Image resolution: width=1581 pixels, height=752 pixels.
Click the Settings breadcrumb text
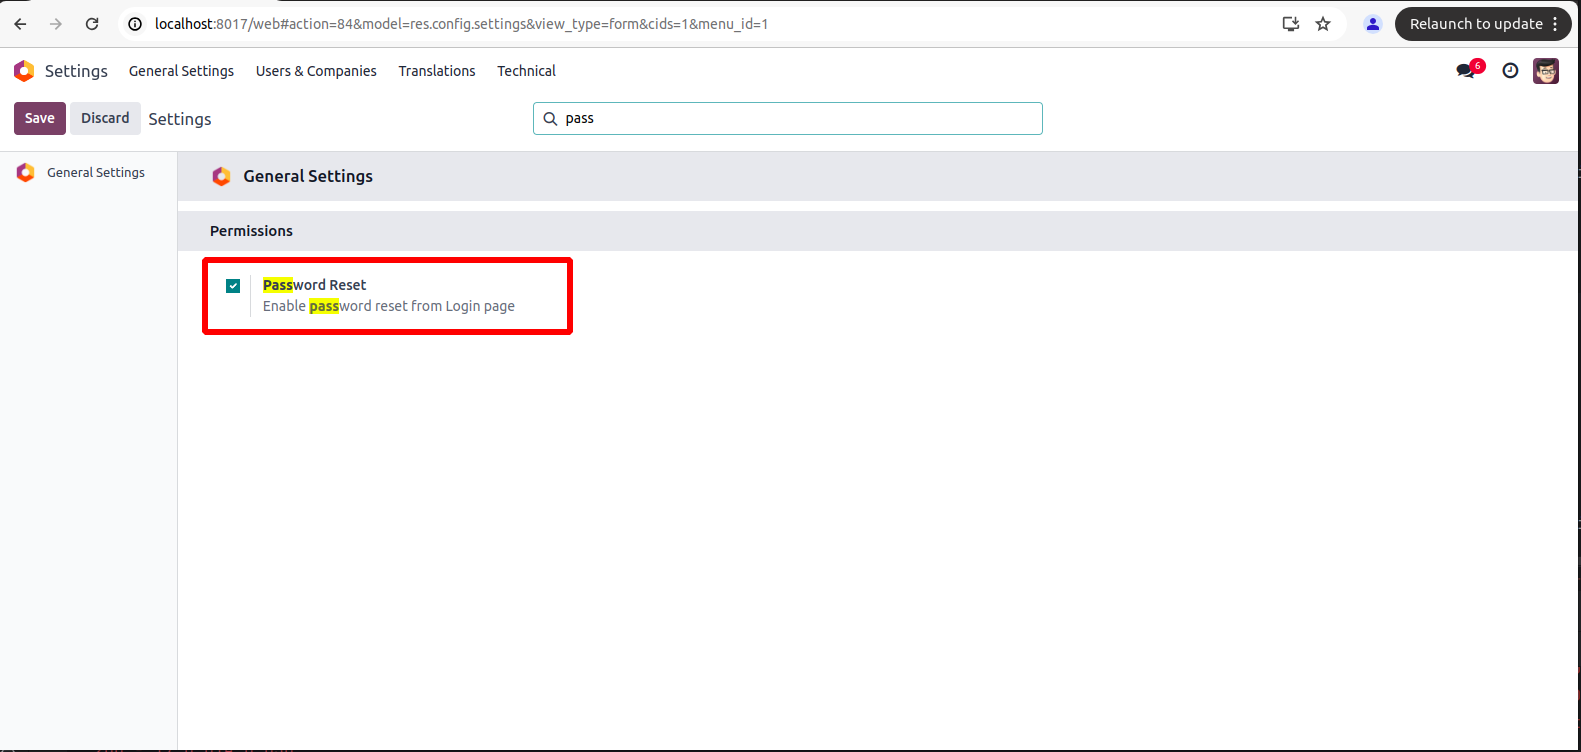coord(180,119)
